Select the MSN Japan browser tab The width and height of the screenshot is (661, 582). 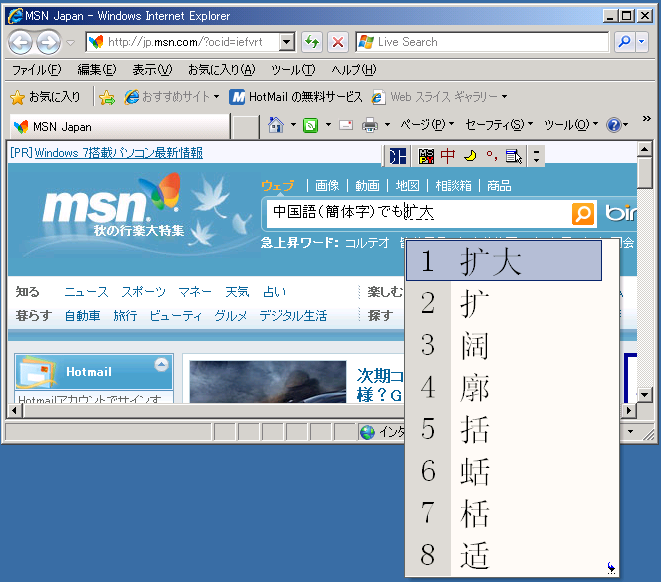coord(120,126)
